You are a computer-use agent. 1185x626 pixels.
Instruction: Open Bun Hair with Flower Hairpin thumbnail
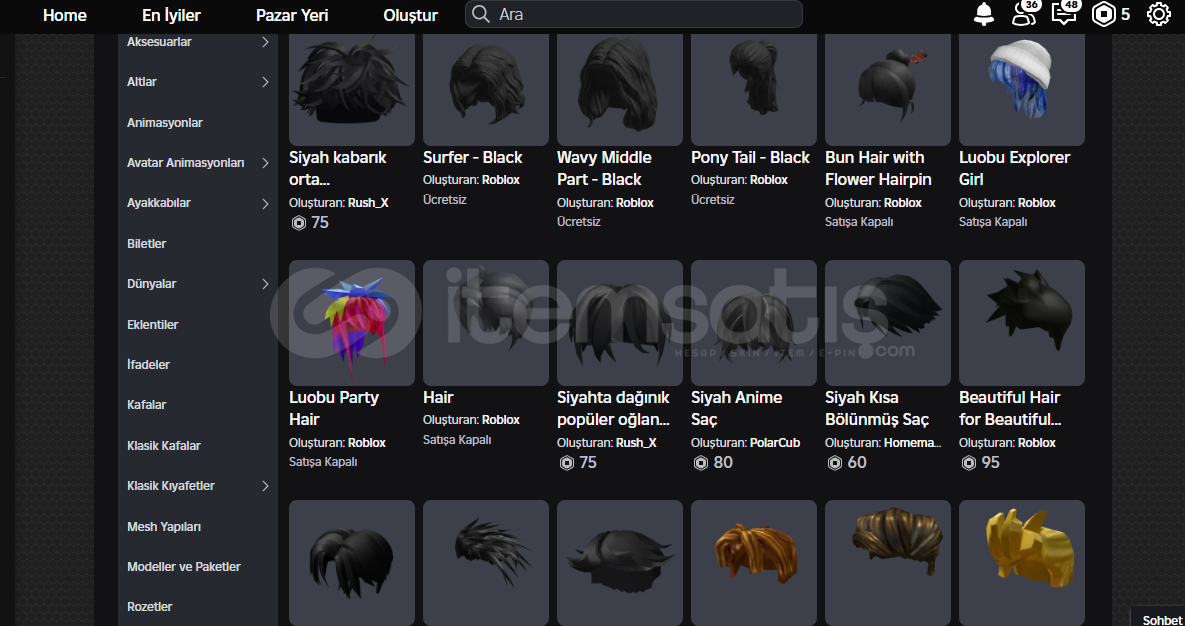coord(888,88)
